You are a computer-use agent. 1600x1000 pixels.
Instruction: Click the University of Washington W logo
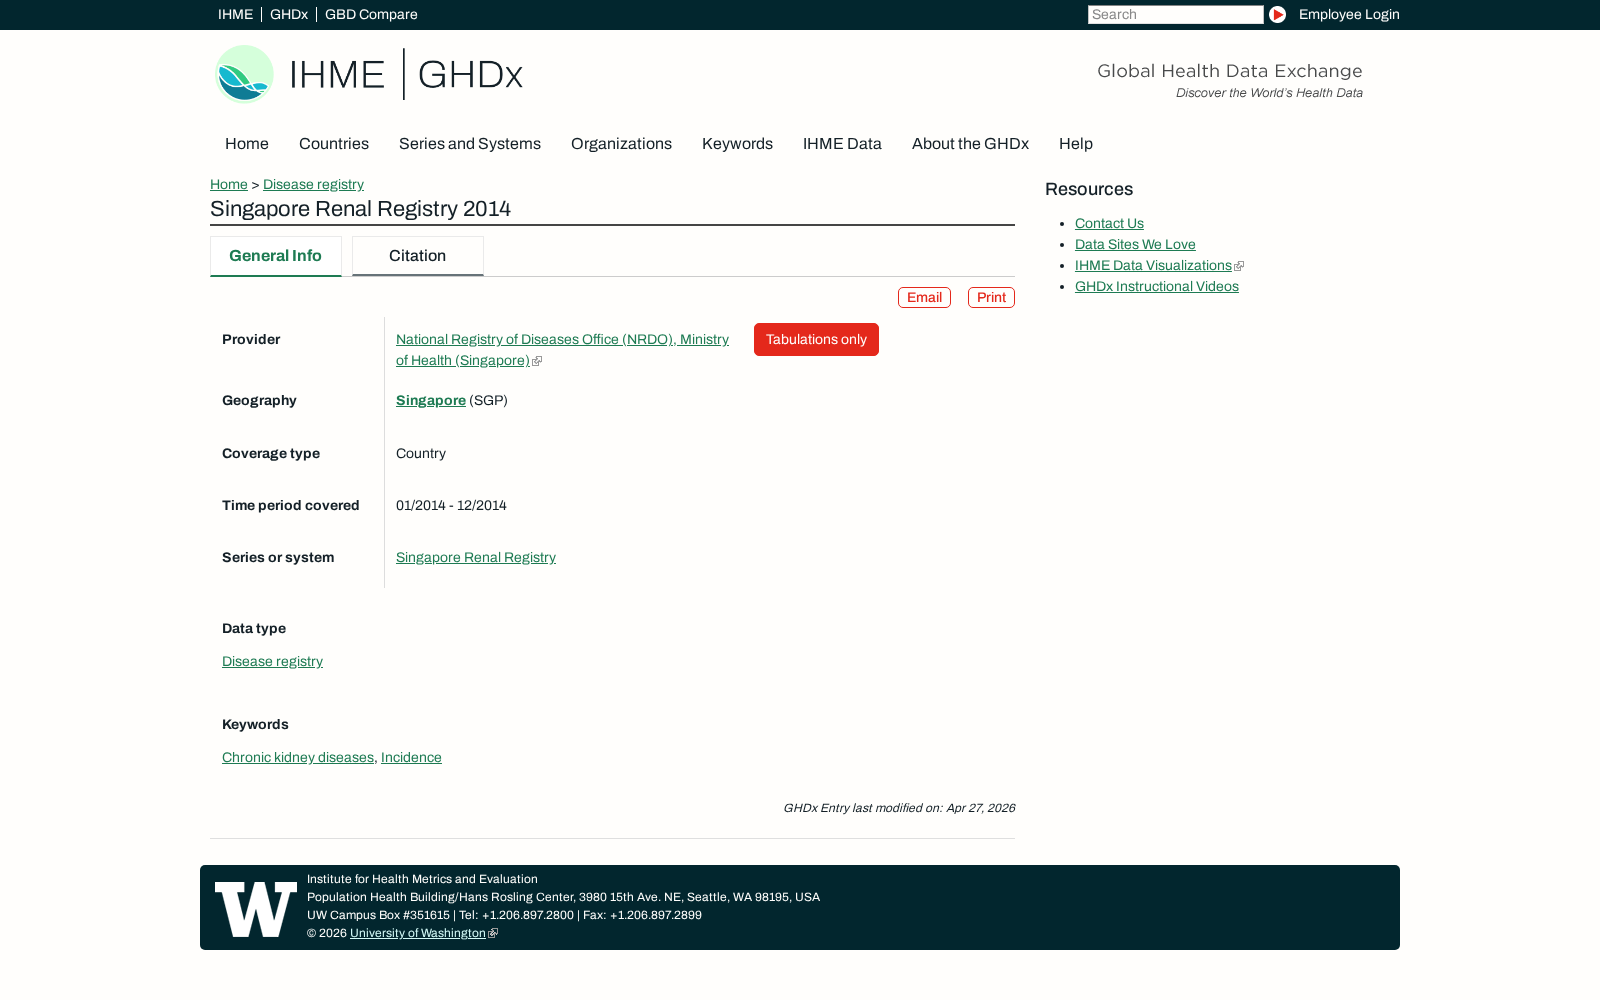tap(256, 908)
